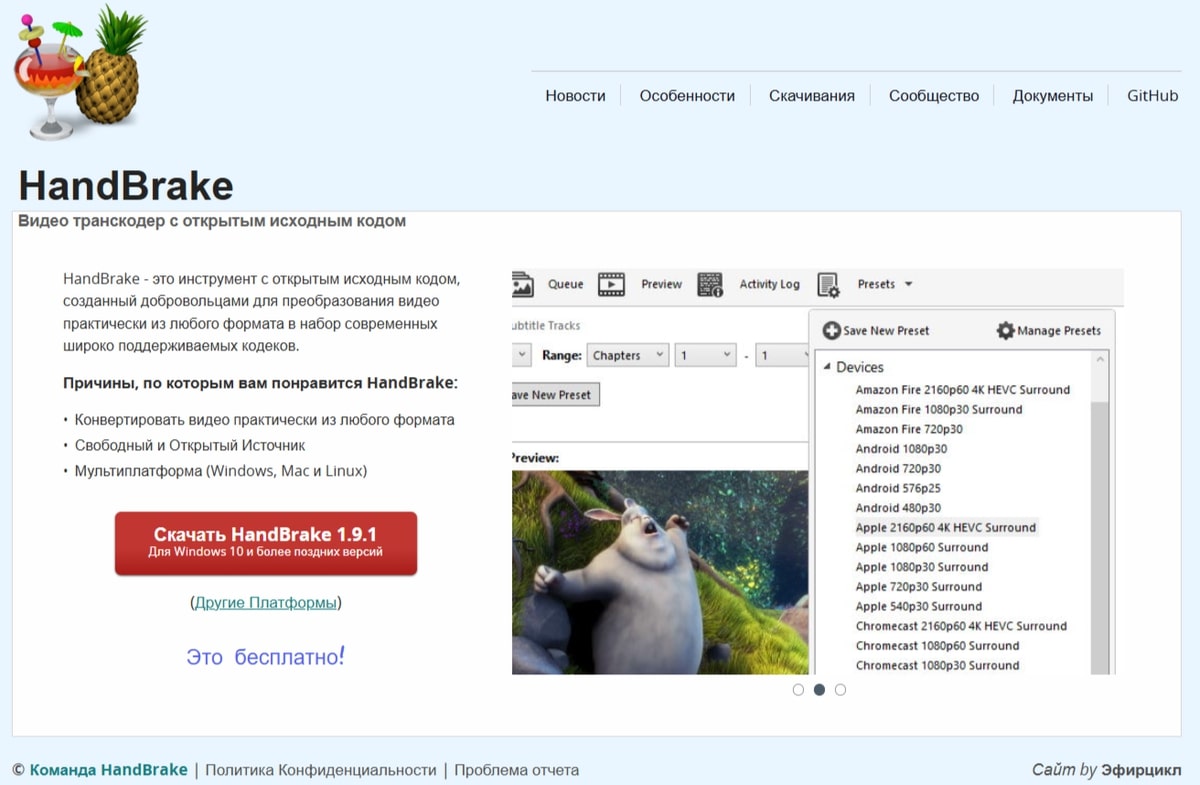Screen dimensions: 1200x785
Task: Select the Chromecast 1080p30 Surround preset
Action: (937, 665)
